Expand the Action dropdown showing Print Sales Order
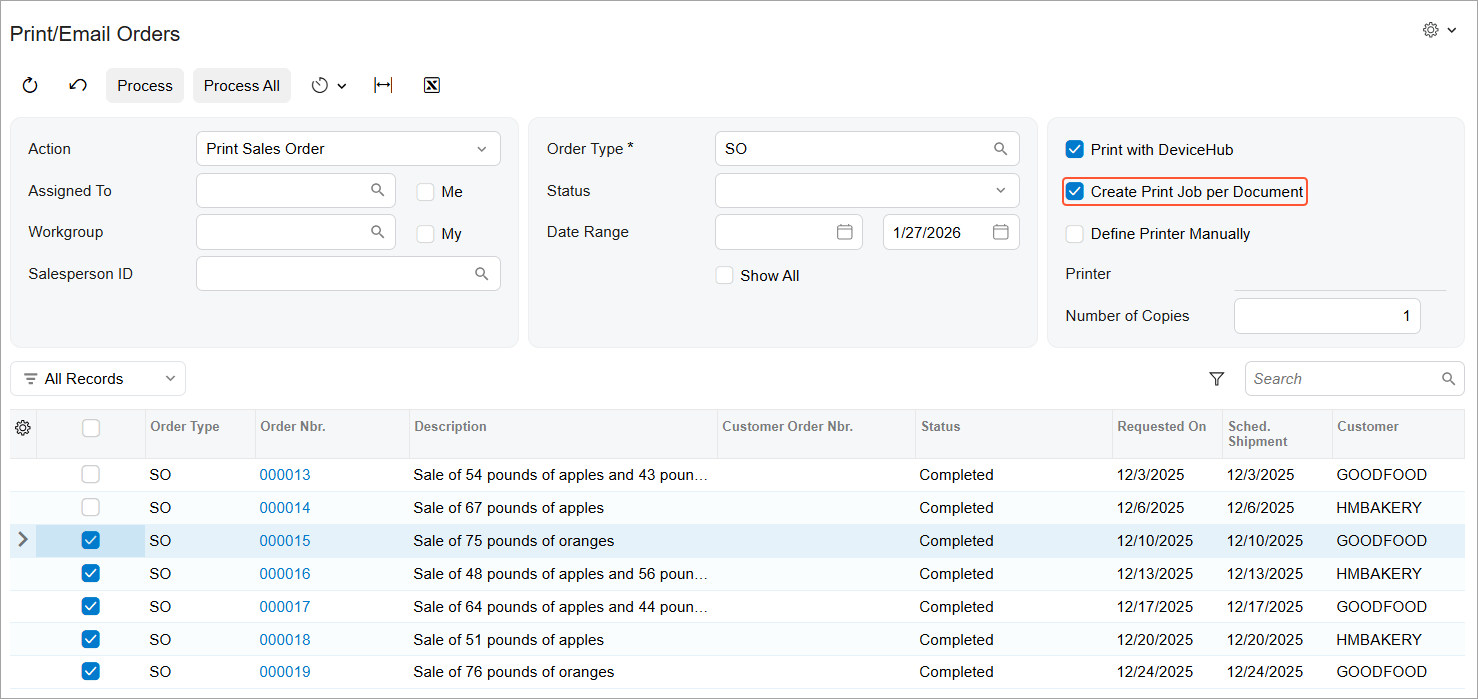1478x699 pixels. pos(348,149)
